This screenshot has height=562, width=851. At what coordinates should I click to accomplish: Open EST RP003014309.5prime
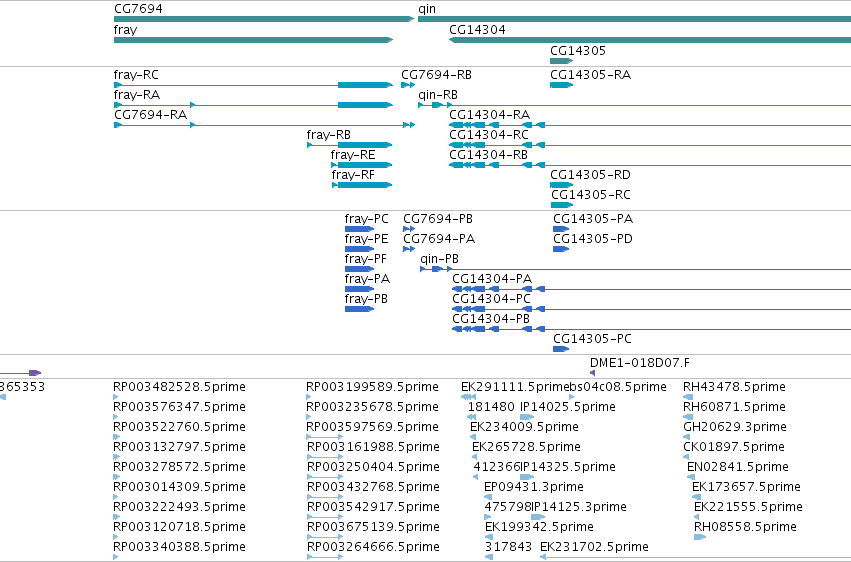tap(179, 487)
